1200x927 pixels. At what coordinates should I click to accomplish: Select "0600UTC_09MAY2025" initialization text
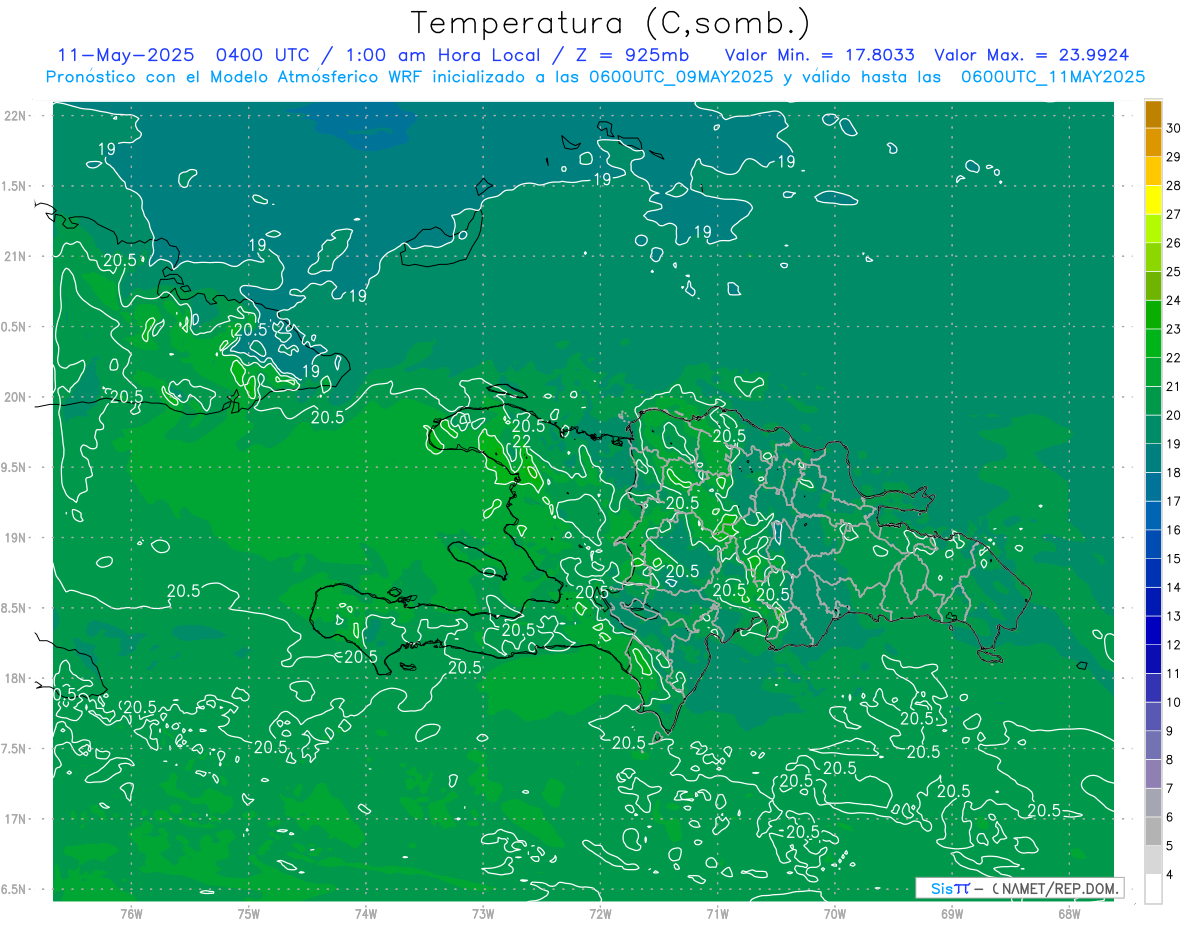[x=676, y=76]
